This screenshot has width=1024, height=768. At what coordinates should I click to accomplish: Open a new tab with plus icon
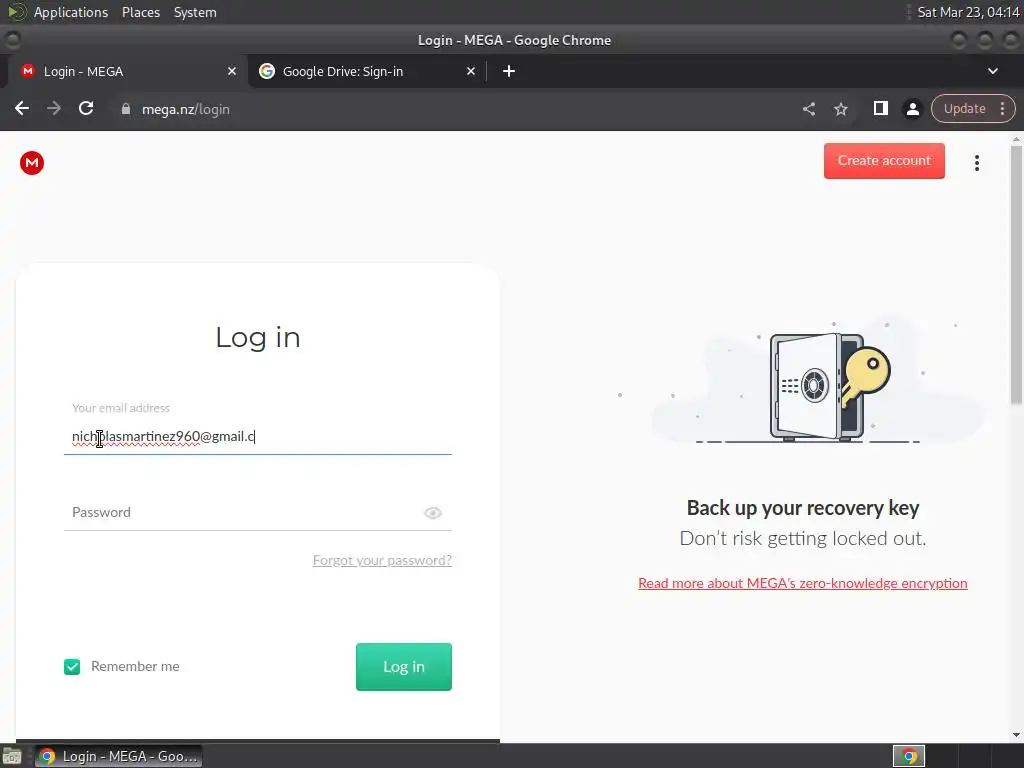(x=509, y=71)
